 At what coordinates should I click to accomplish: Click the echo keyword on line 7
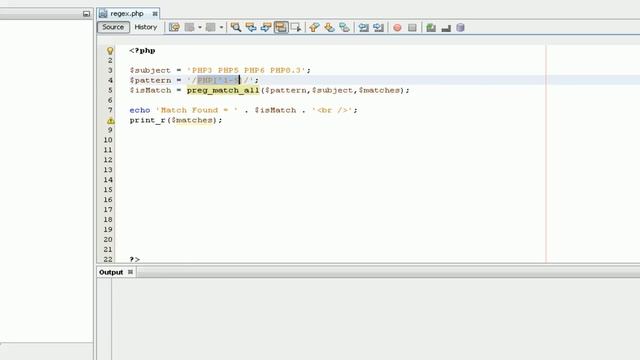tap(140, 110)
